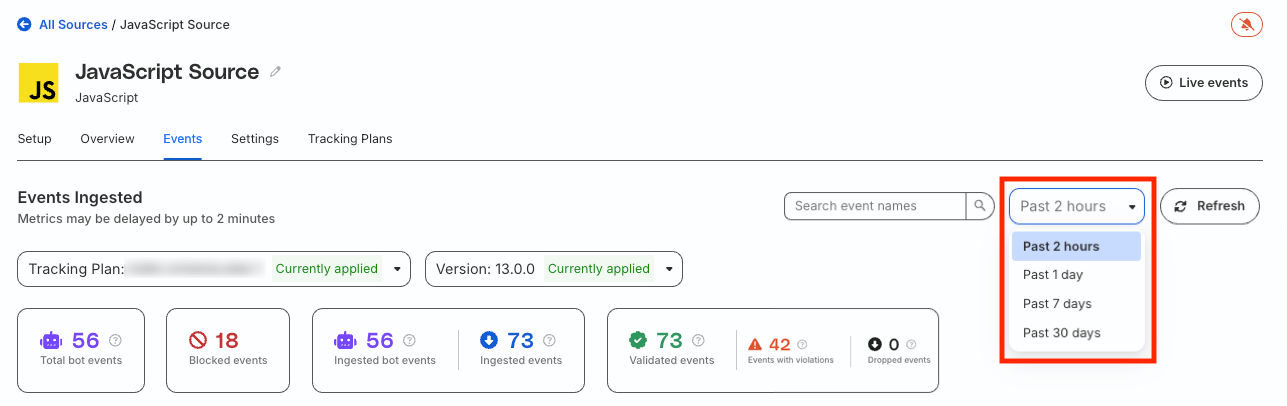Click the Blocked events count 18

click(x=227, y=340)
